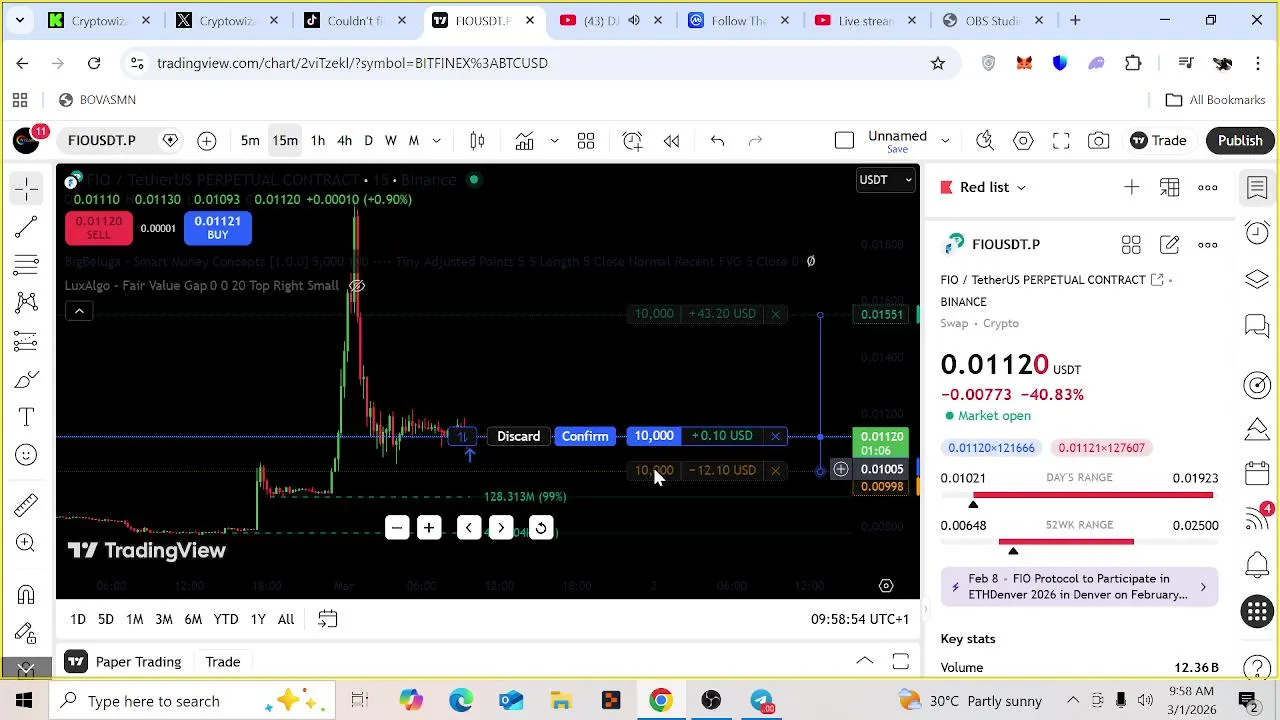Image resolution: width=1280 pixels, height=720 pixels.
Task: Undo the last chart action
Action: tap(717, 141)
